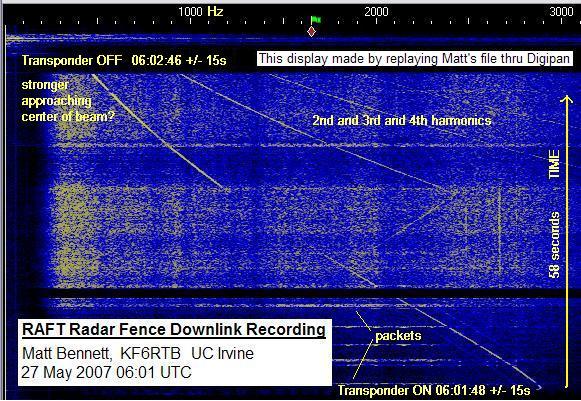
Task: Click the red diamond tuning cursor
Action: click(x=312, y=32)
